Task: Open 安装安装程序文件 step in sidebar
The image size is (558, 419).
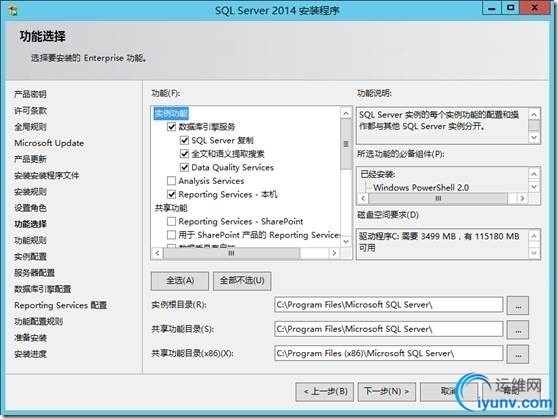Action: coord(47,176)
